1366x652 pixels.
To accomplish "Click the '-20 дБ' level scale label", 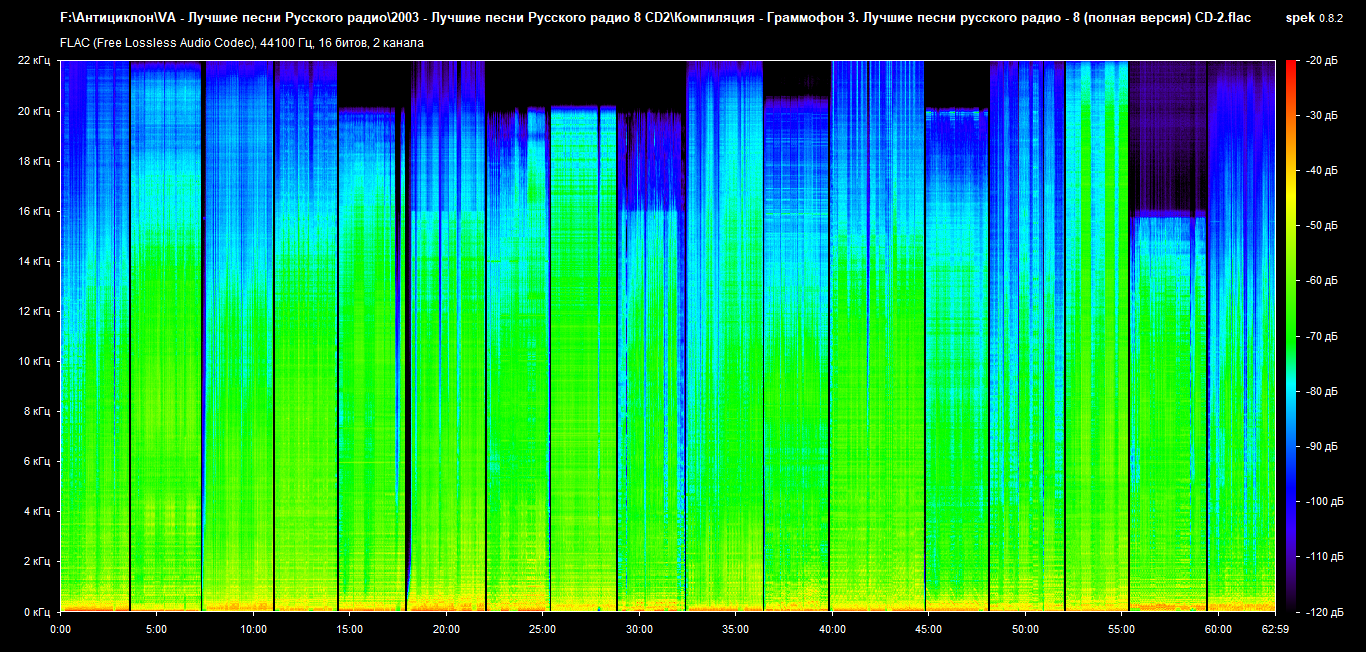I will click(x=1321, y=61).
